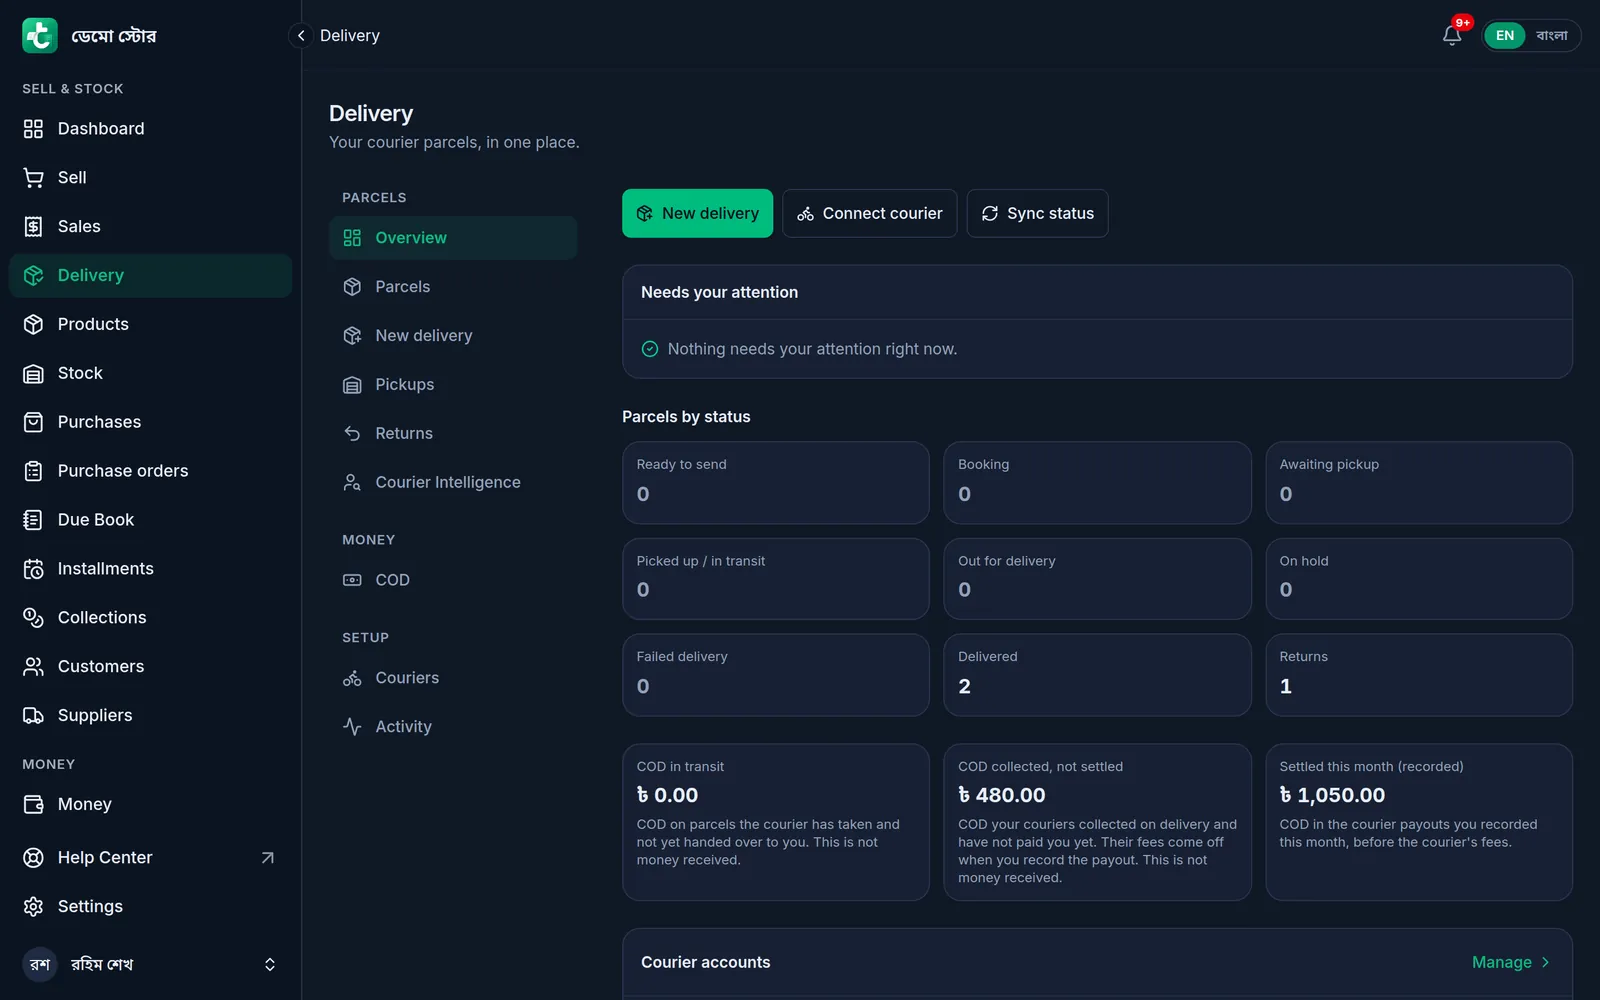
Task: Collapse sidebar with back chevron
Action: coord(300,35)
